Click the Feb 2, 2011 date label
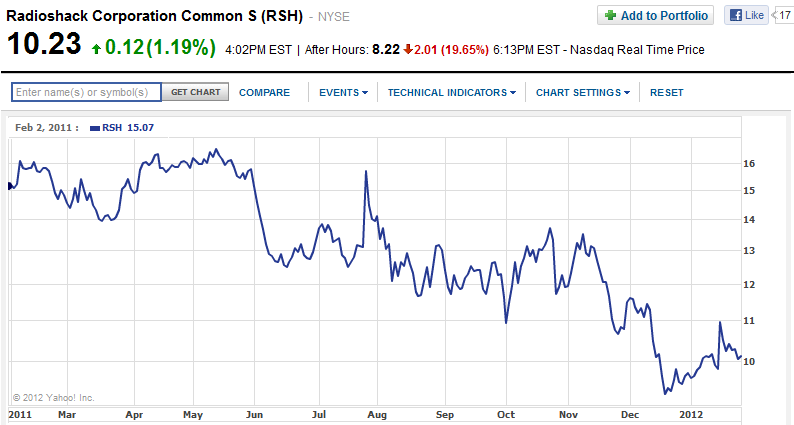The height and width of the screenshot is (425, 794). click(x=47, y=128)
